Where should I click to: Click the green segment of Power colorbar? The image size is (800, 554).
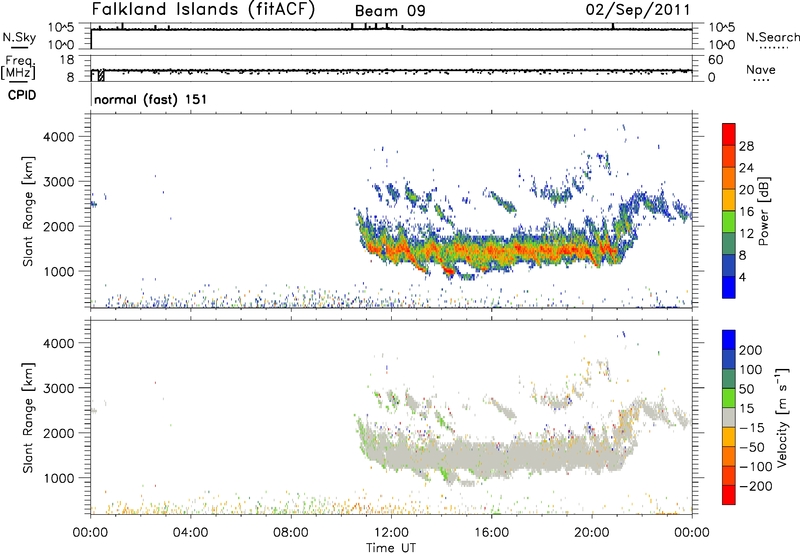tap(729, 221)
